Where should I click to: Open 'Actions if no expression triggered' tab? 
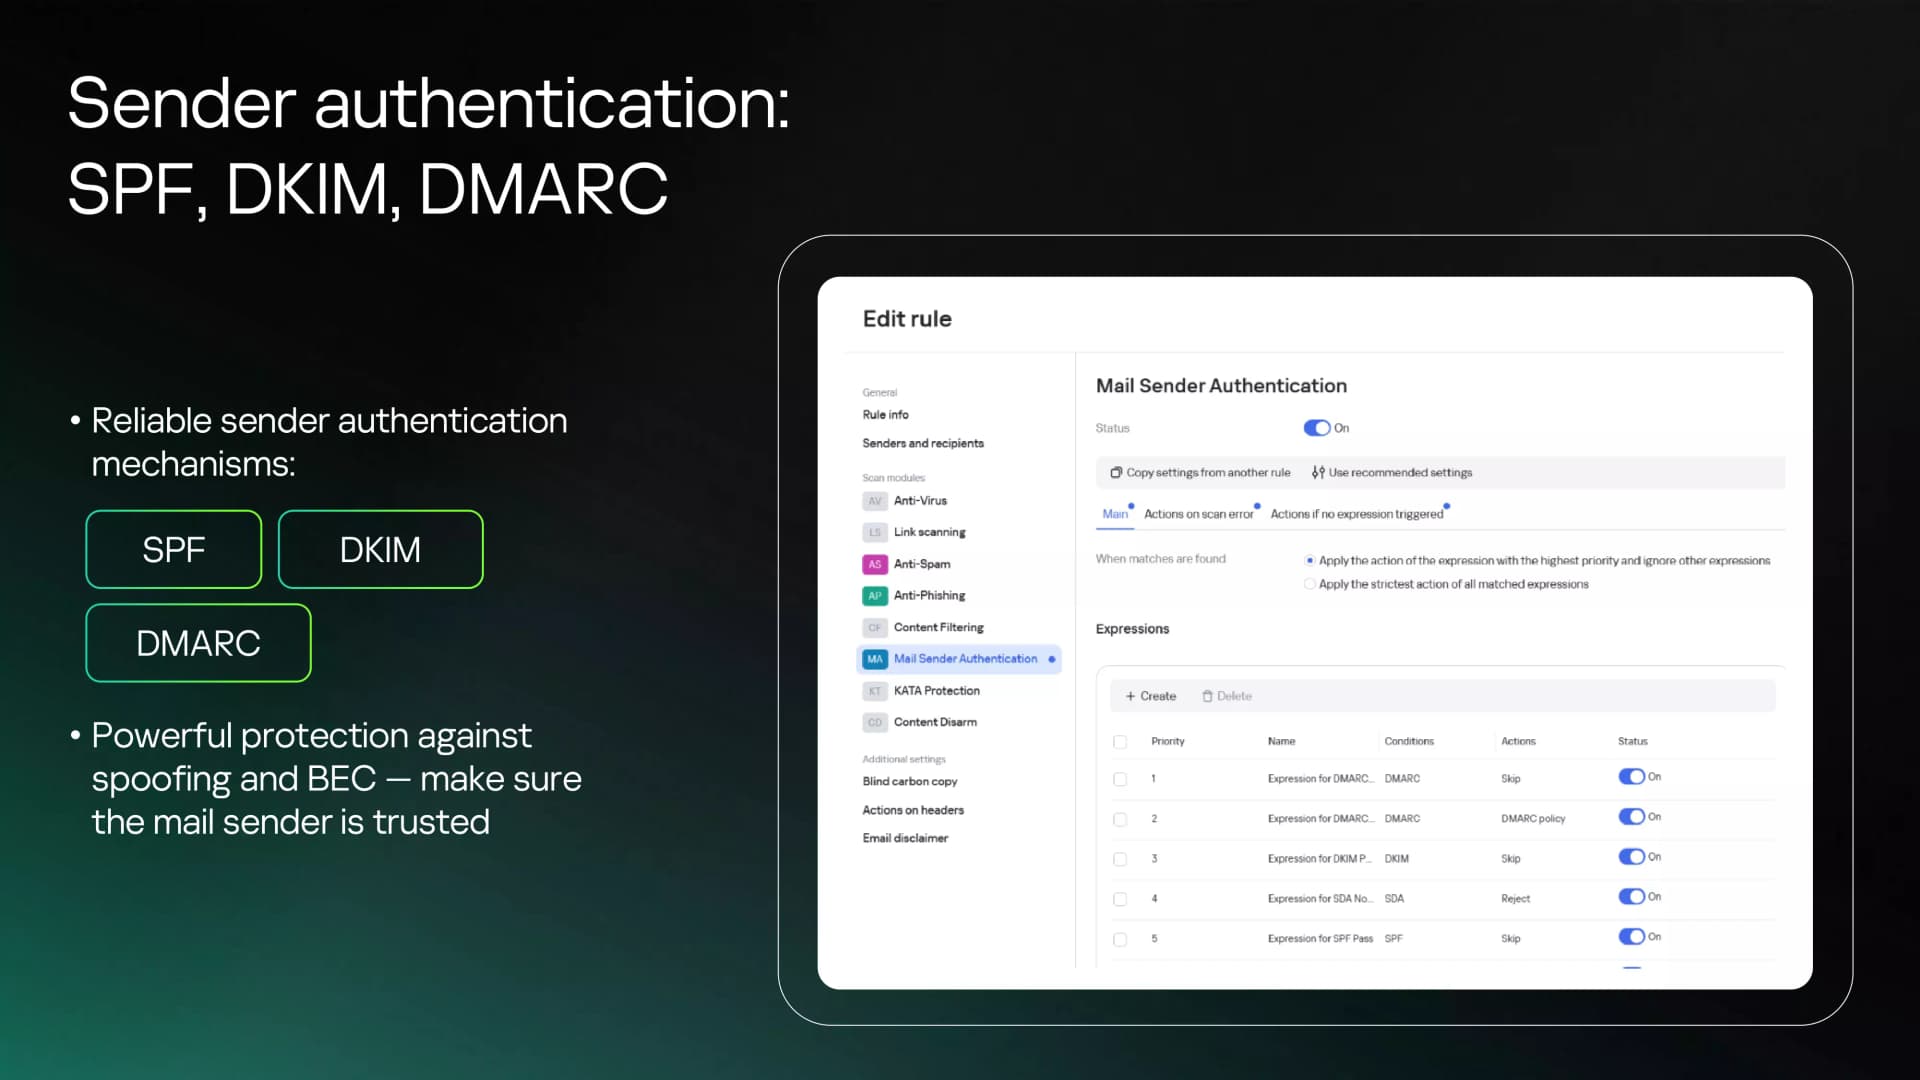pos(1356,514)
